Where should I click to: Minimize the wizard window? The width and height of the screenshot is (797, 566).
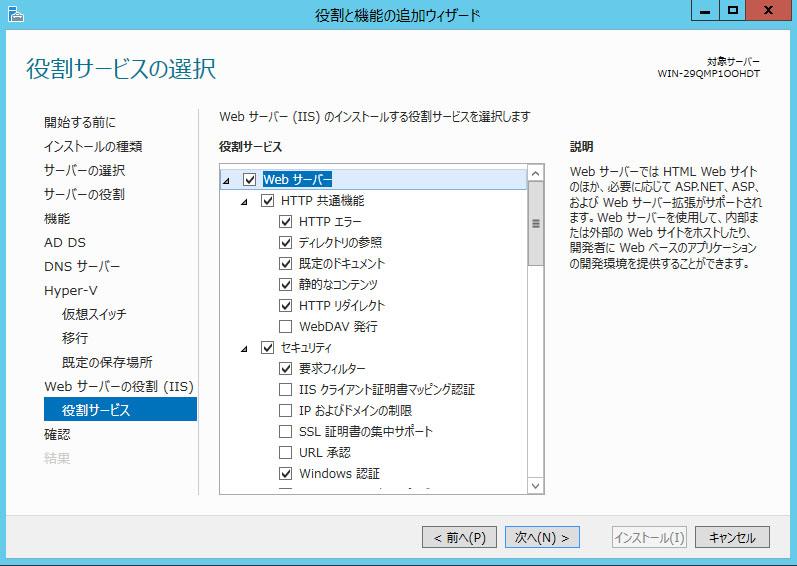pos(705,10)
